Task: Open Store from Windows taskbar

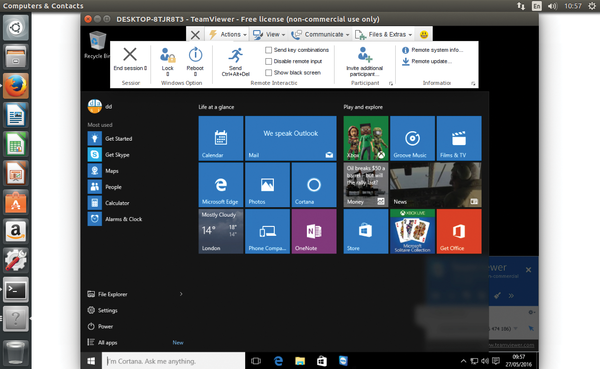Action: coord(322,361)
